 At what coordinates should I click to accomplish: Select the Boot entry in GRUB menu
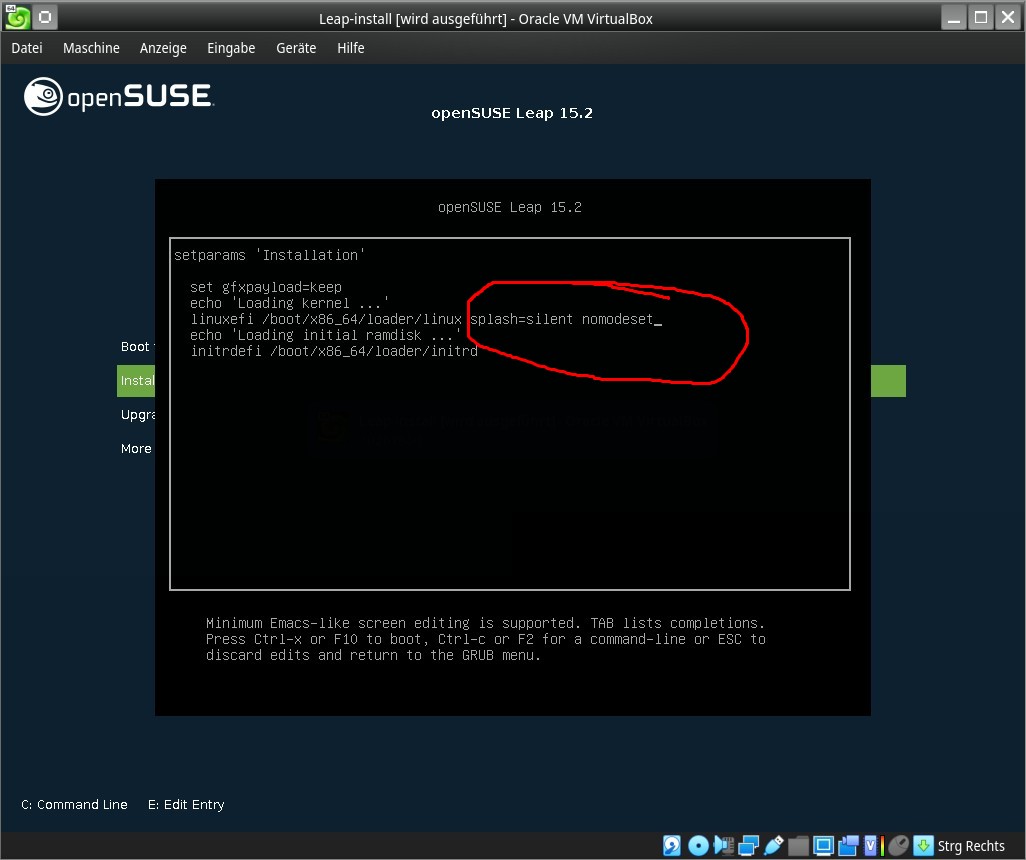point(135,346)
